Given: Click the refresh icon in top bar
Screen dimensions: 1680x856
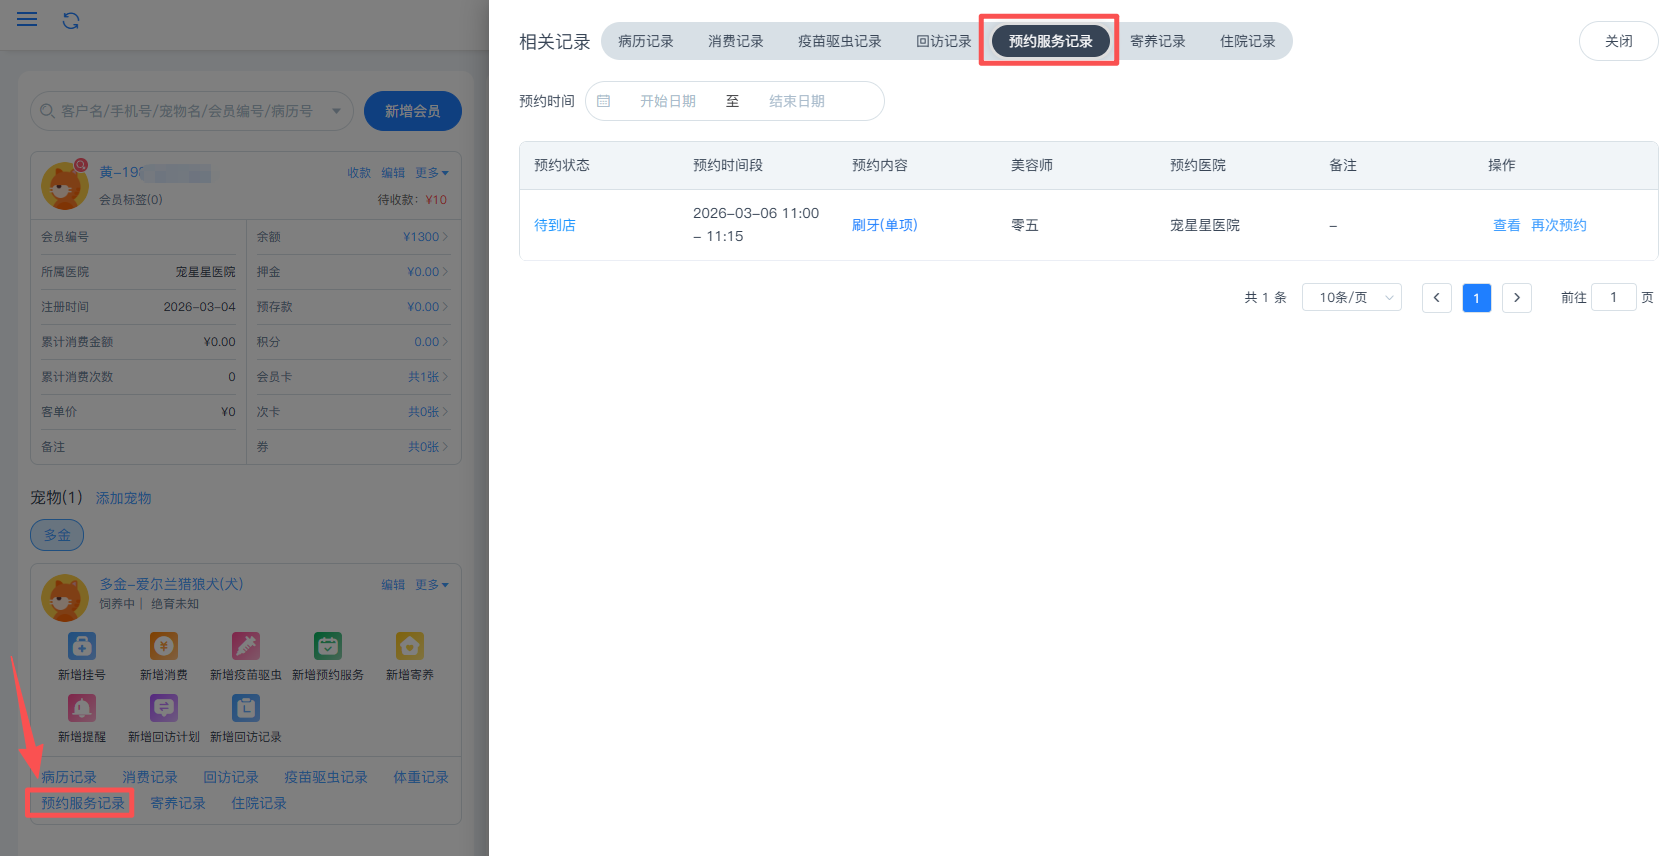Looking at the screenshot, I should point(71,20).
